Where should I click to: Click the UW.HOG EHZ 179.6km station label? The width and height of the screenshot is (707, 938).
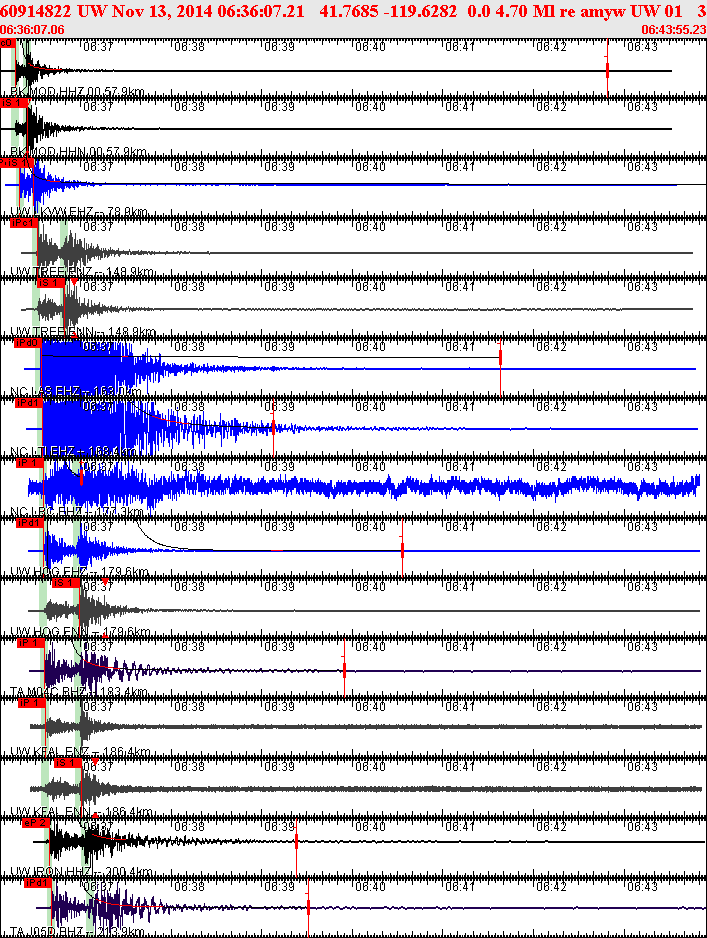point(80,571)
